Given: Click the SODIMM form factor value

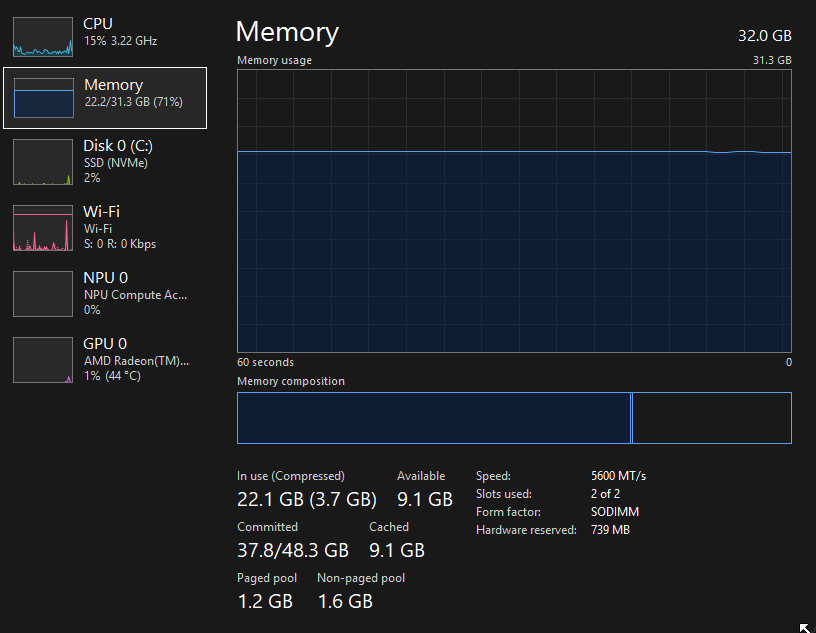Looking at the screenshot, I should click(615, 512).
